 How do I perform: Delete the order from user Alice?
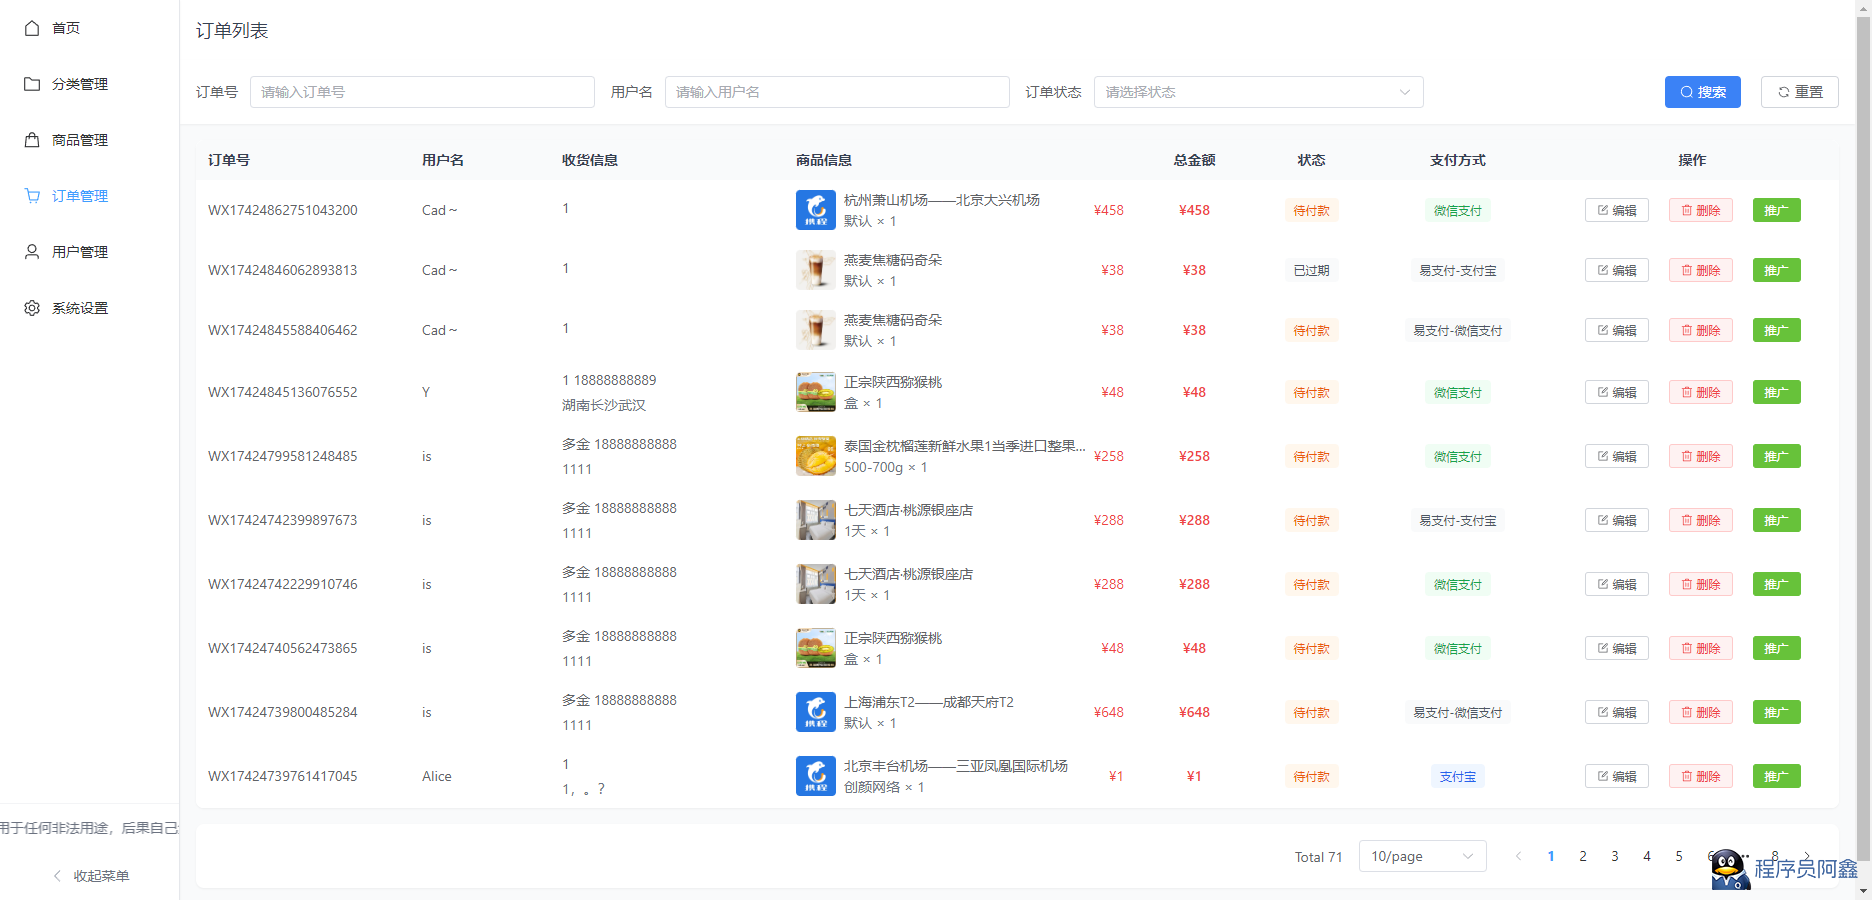[1700, 776]
